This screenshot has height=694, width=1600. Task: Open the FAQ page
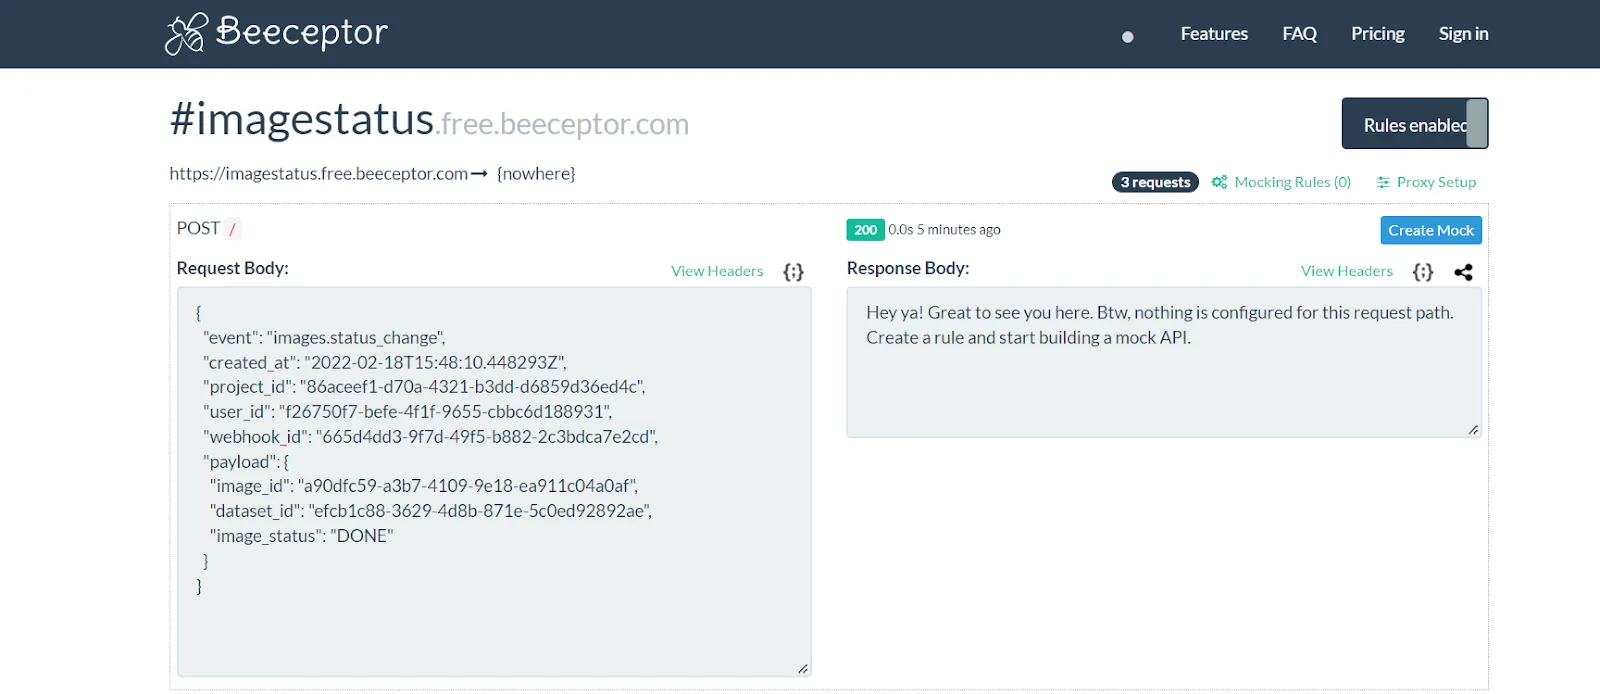tap(1299, 34)
